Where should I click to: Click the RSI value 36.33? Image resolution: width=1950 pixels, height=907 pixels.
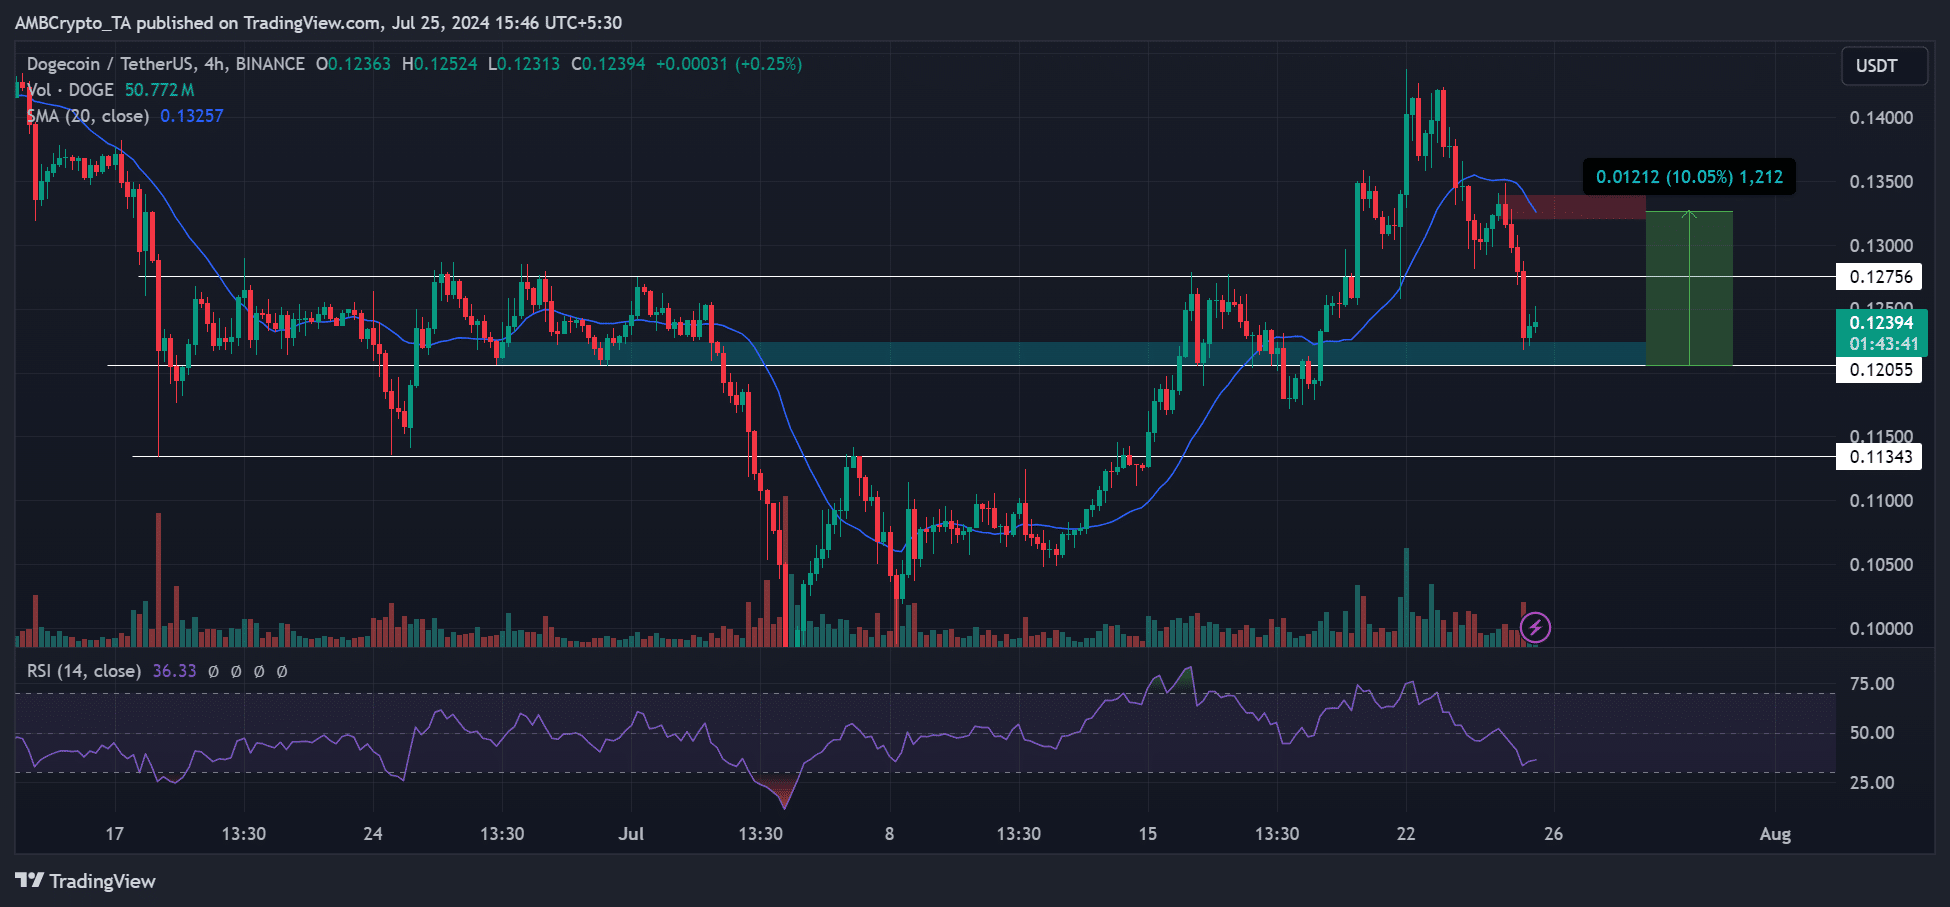[175, 671]
